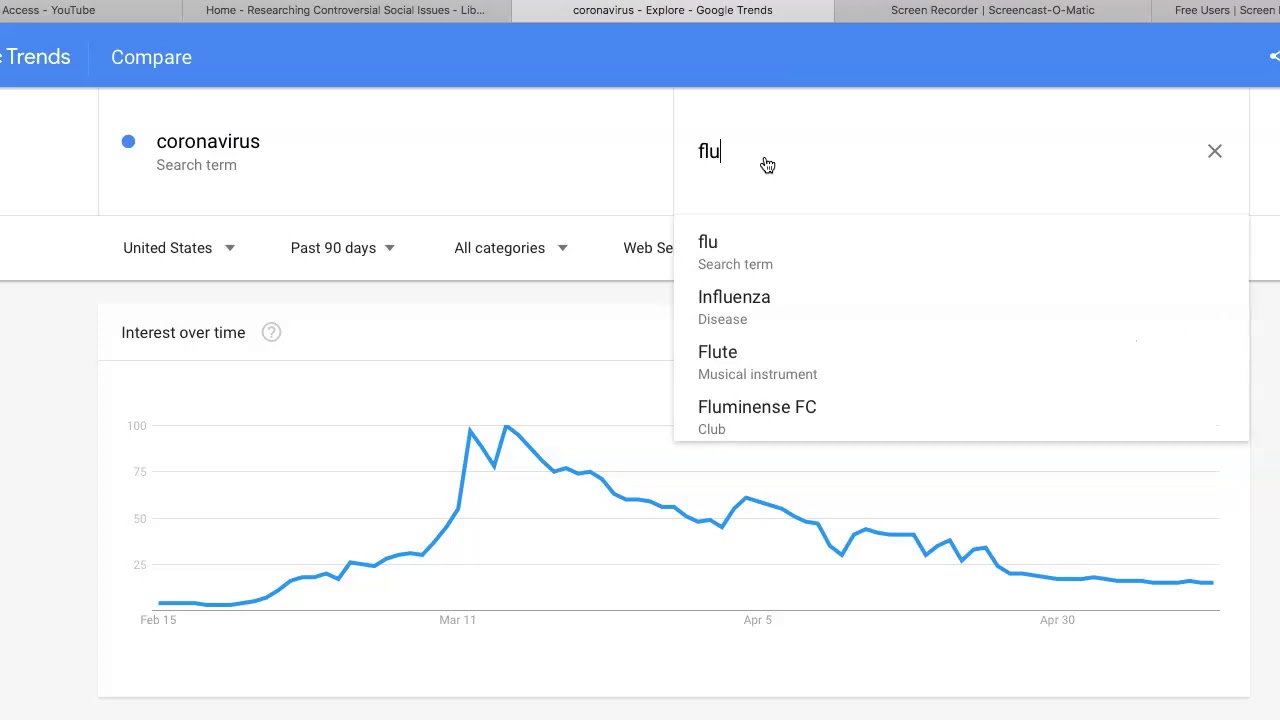Open the United States region dropdown

coord(179,248)
